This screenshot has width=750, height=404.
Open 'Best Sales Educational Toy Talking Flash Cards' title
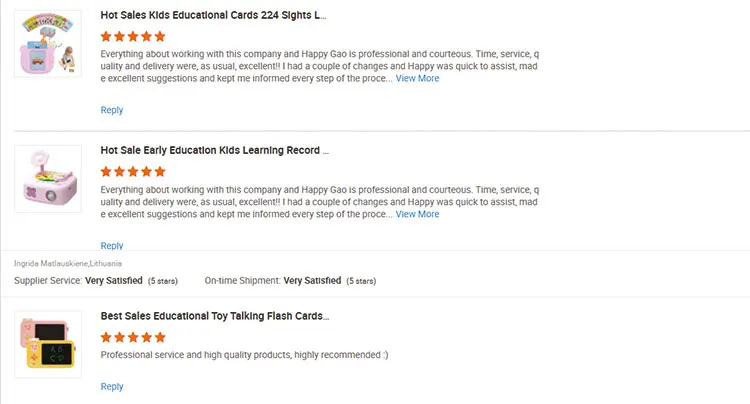click(214, 316)
